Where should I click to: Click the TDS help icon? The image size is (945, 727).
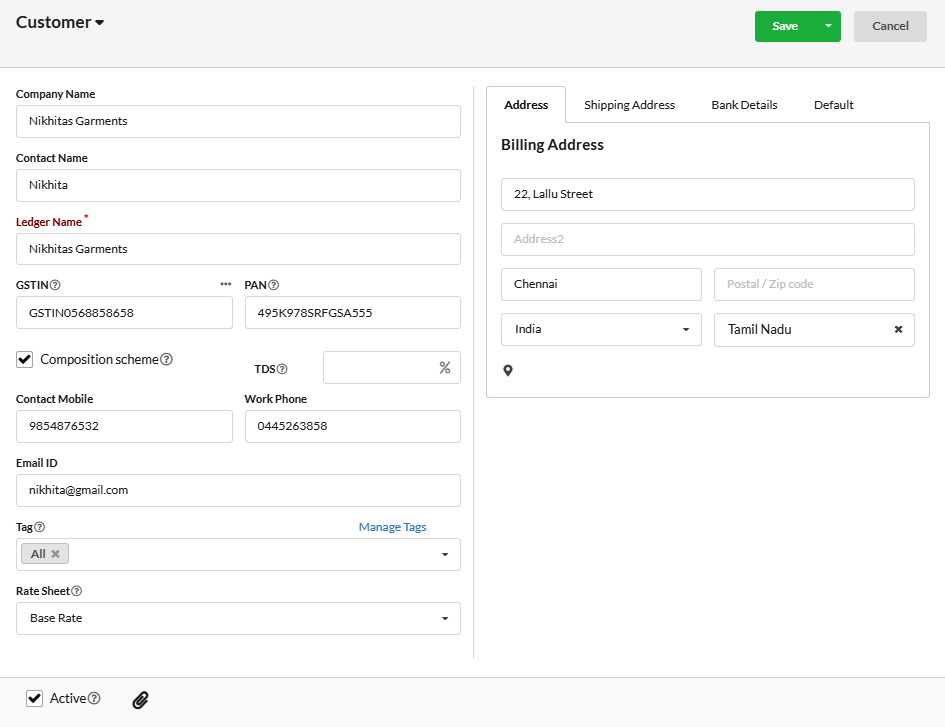282,369
